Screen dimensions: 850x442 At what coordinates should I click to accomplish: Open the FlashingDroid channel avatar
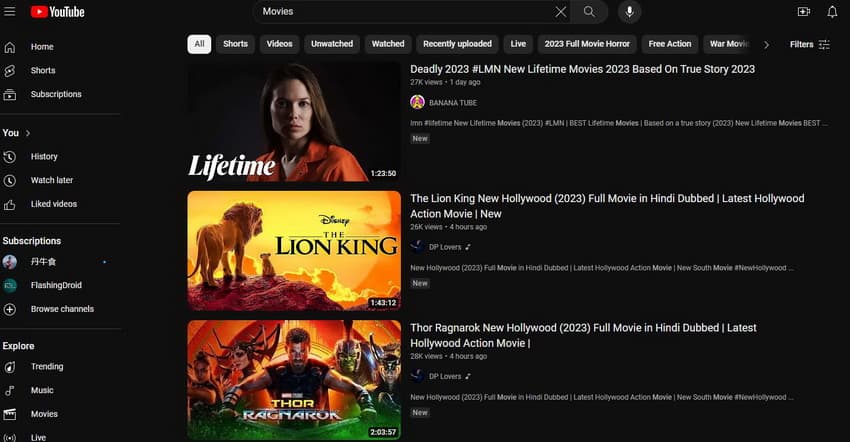[10, 285]
